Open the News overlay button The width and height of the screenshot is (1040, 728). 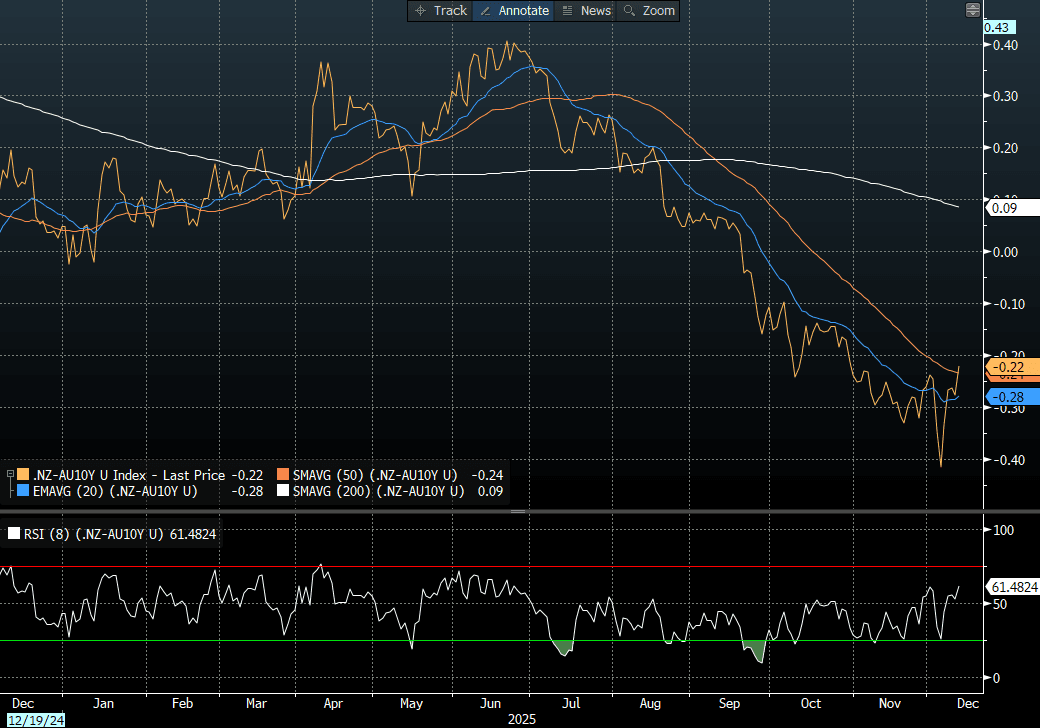(x=586, y=10)
